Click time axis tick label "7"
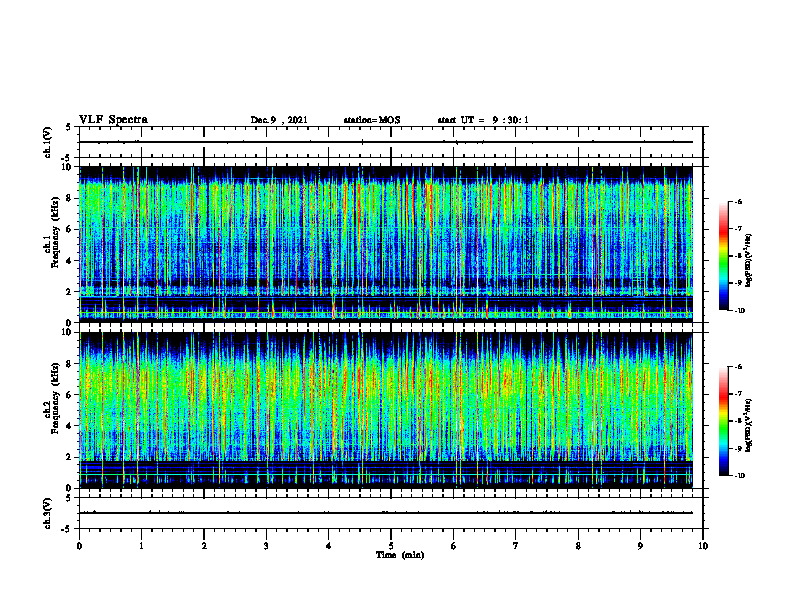The image size is (792, 612). pyautogui.click(x=516, y=546)
